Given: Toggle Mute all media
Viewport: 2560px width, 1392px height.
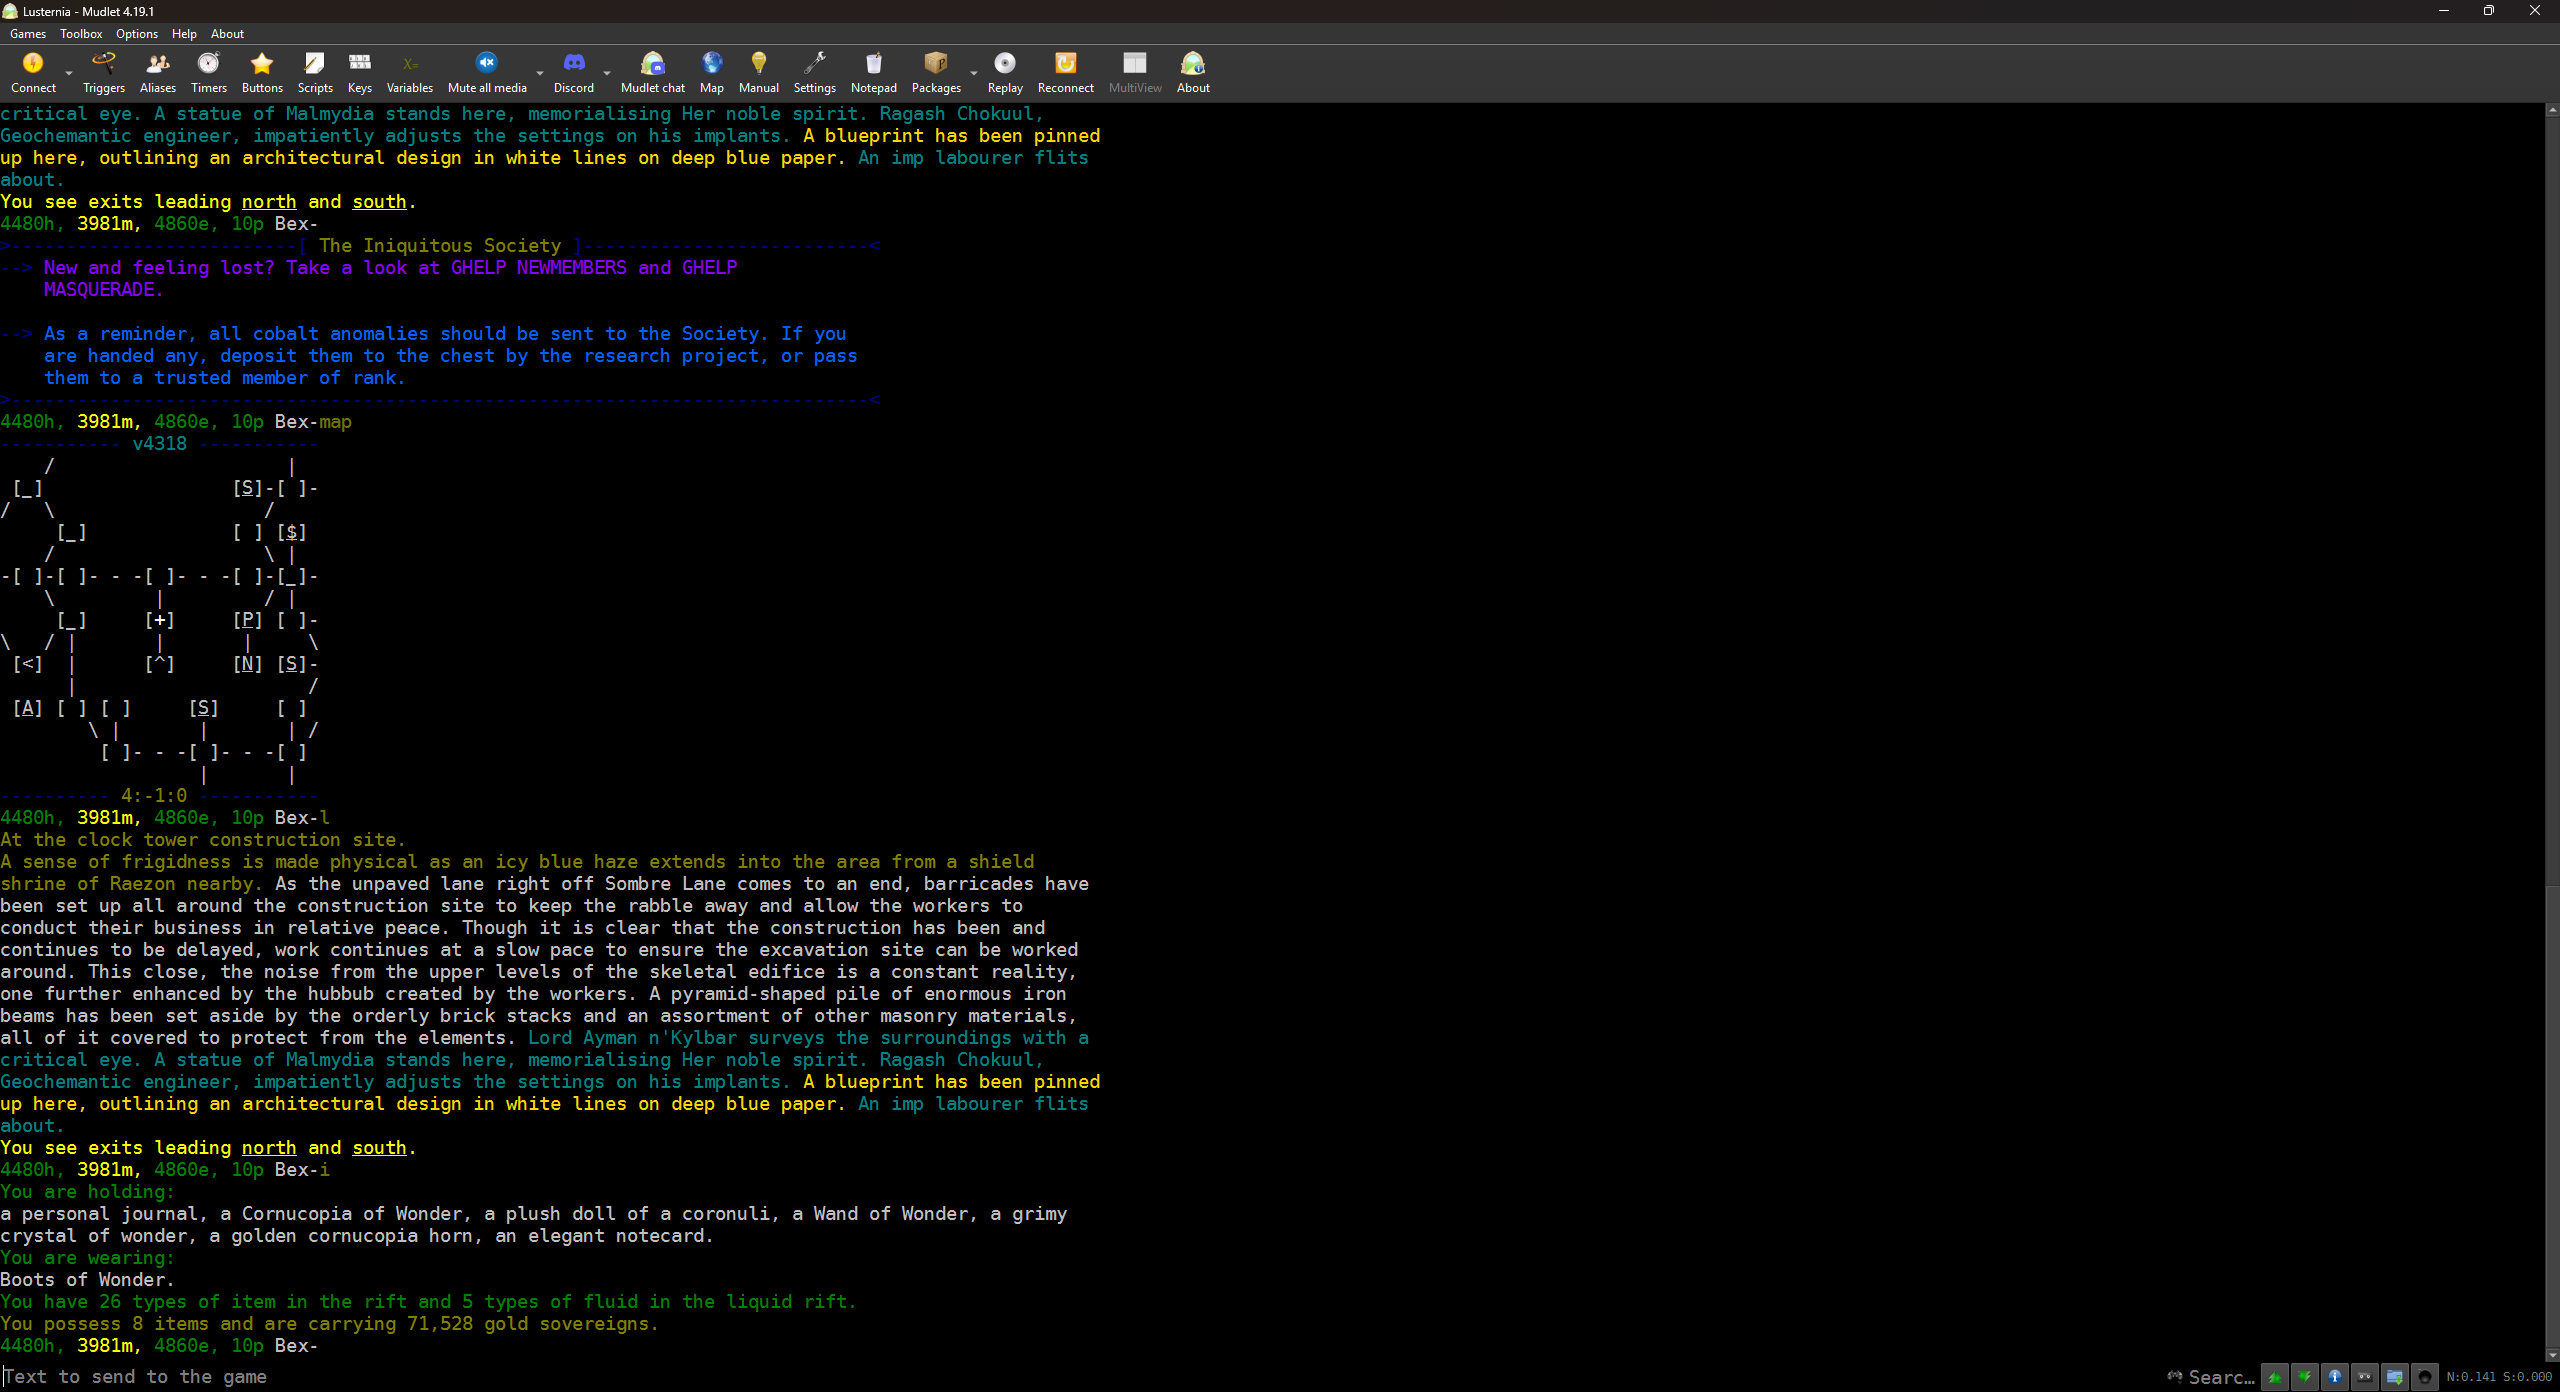Looking at the screenshot, I should click(487, 72).
